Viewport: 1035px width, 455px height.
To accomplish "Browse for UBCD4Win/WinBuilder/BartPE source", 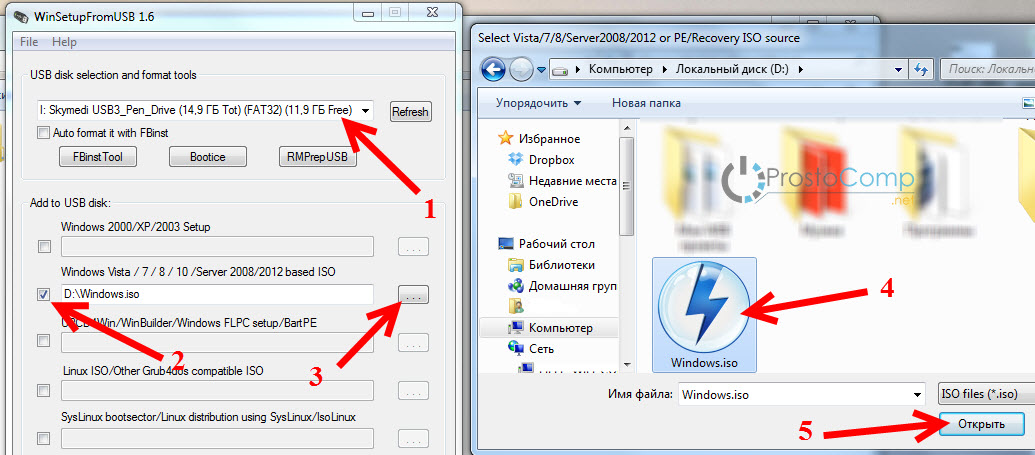I will pyautogui.click(x=413, y=343).
